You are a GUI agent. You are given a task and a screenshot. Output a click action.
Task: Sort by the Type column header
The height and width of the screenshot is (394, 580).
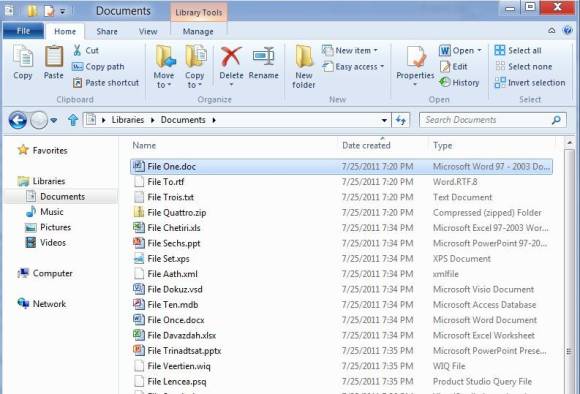(443, 145)
